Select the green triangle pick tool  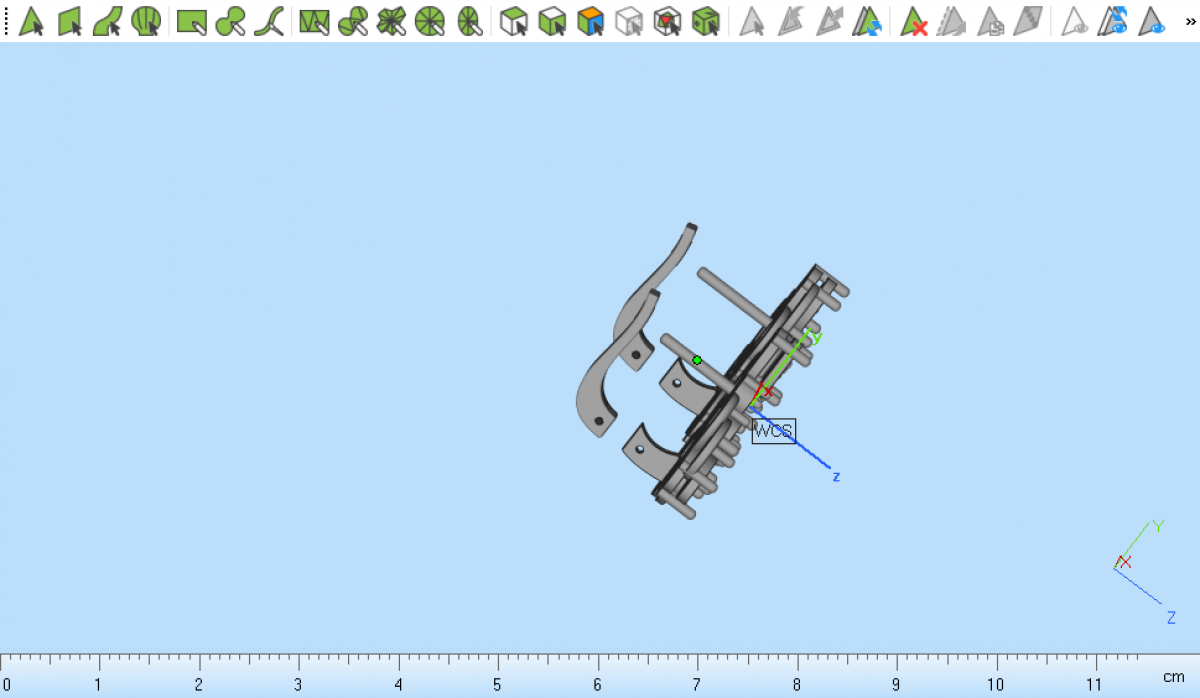coord(31,21)
